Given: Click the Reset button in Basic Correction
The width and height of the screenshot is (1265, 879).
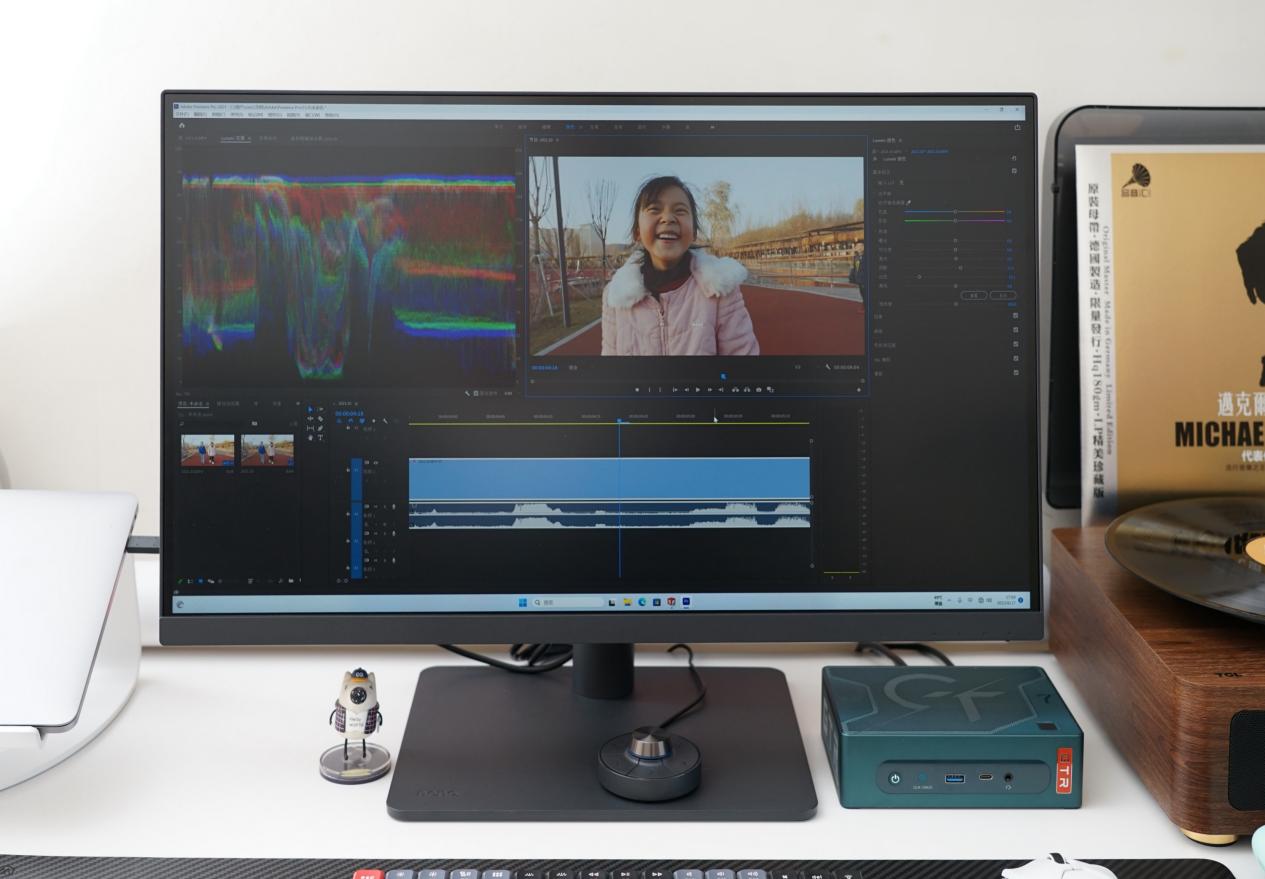Looking at the screenshot, I should click(974, 295).
